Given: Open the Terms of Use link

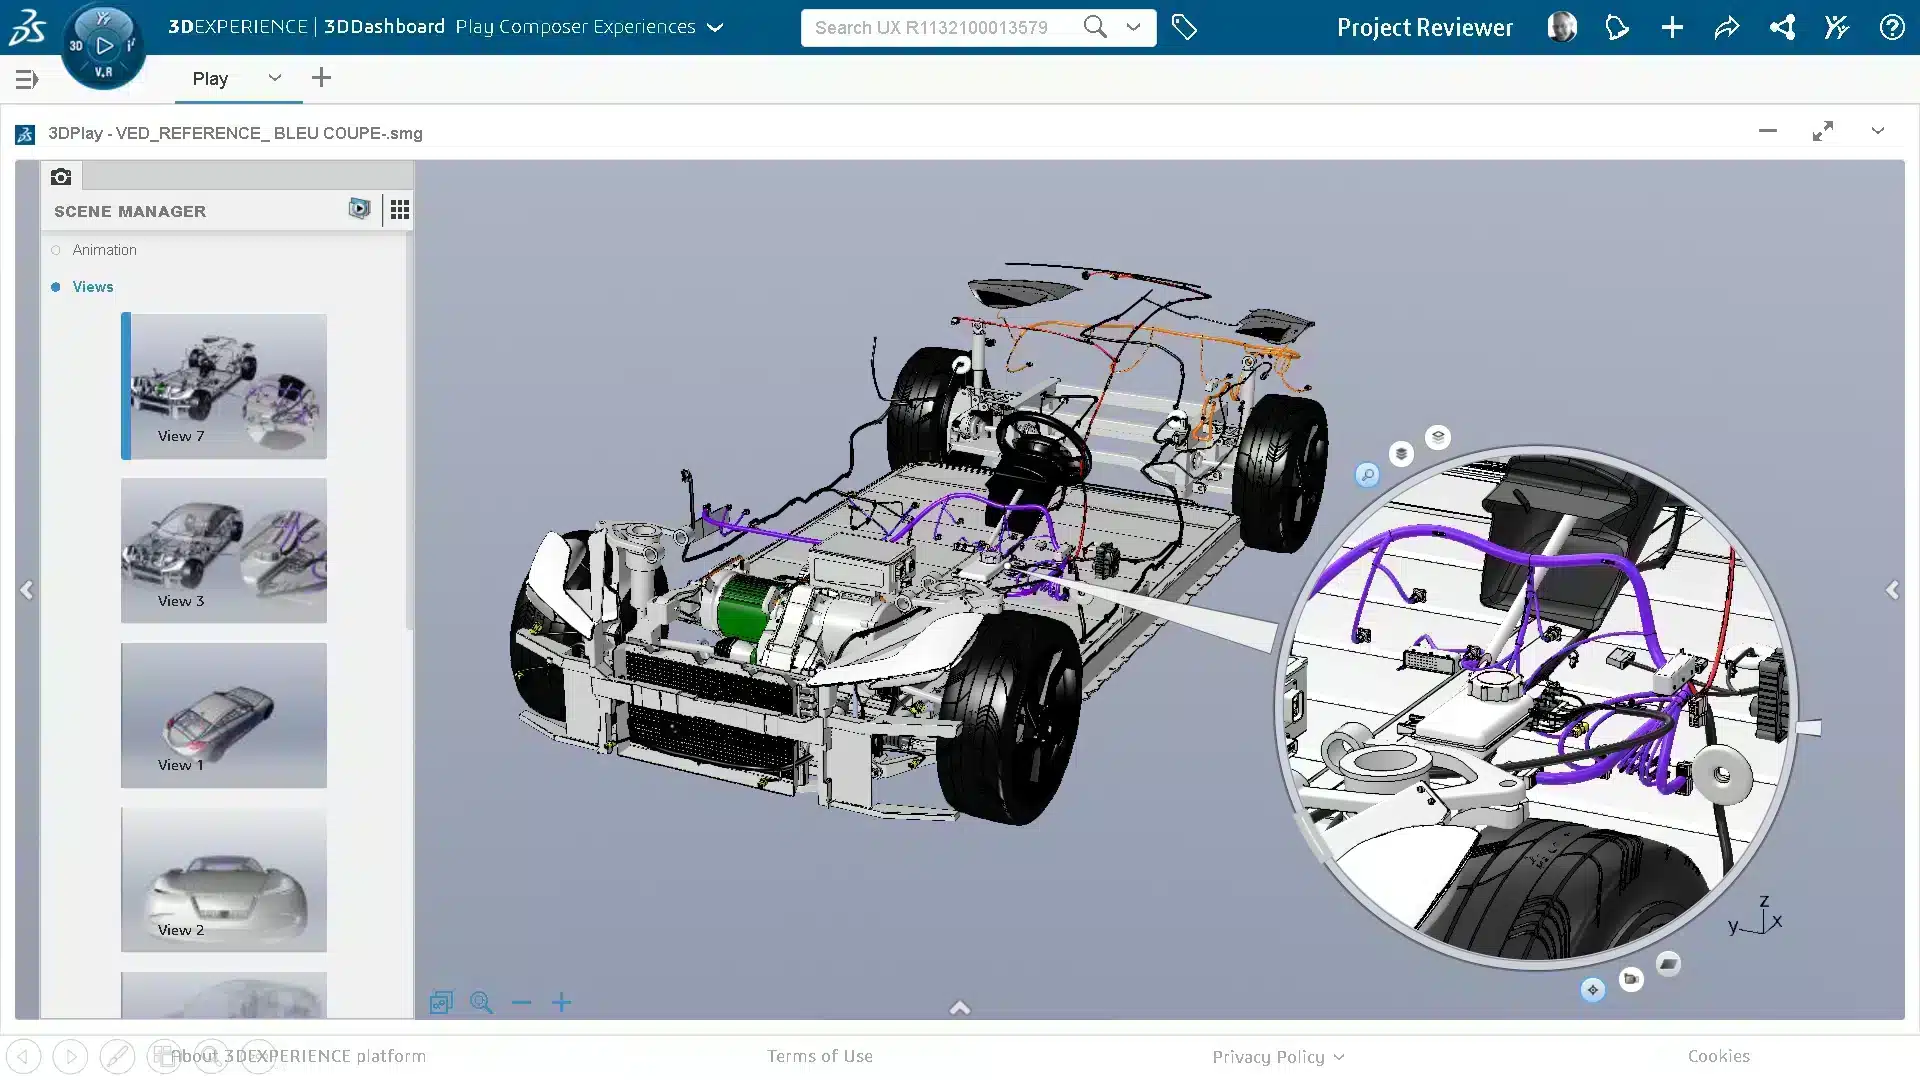Looking at the screenshot, I should pos(819,1056).
